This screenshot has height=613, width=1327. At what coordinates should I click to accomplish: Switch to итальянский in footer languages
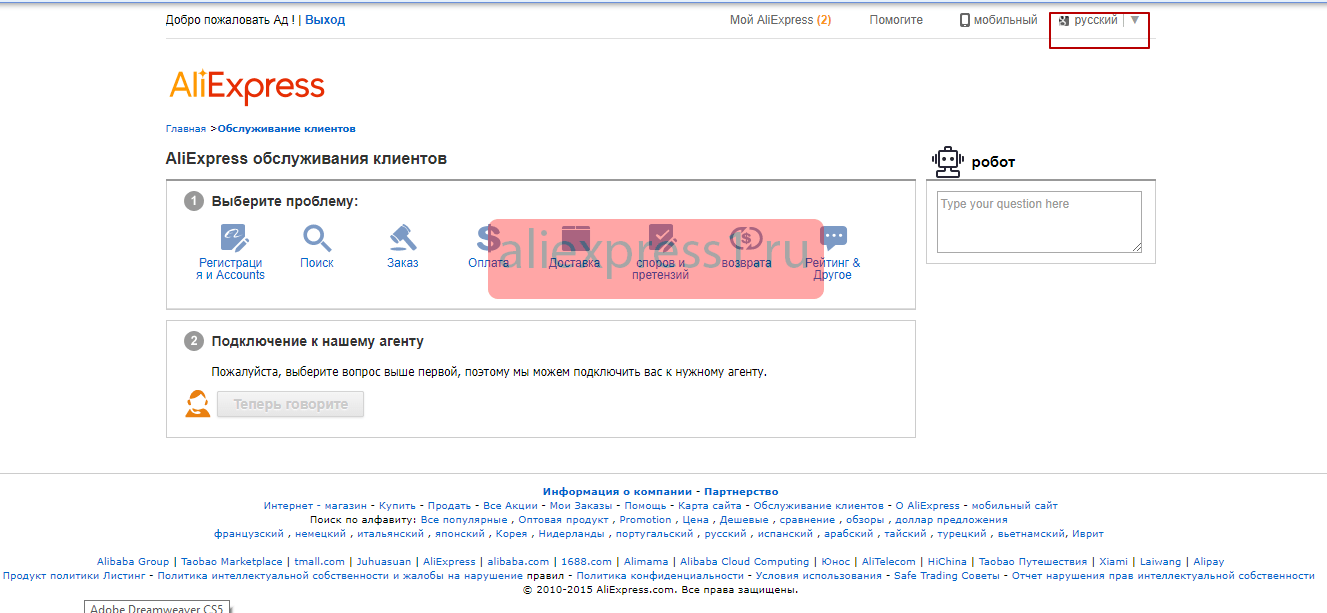(391, 534)
